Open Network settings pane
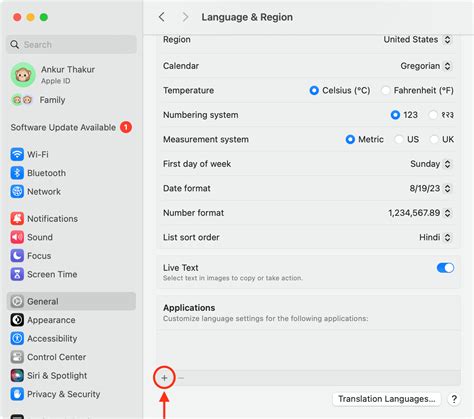This screenshot has height=419, width=474. 71,192
